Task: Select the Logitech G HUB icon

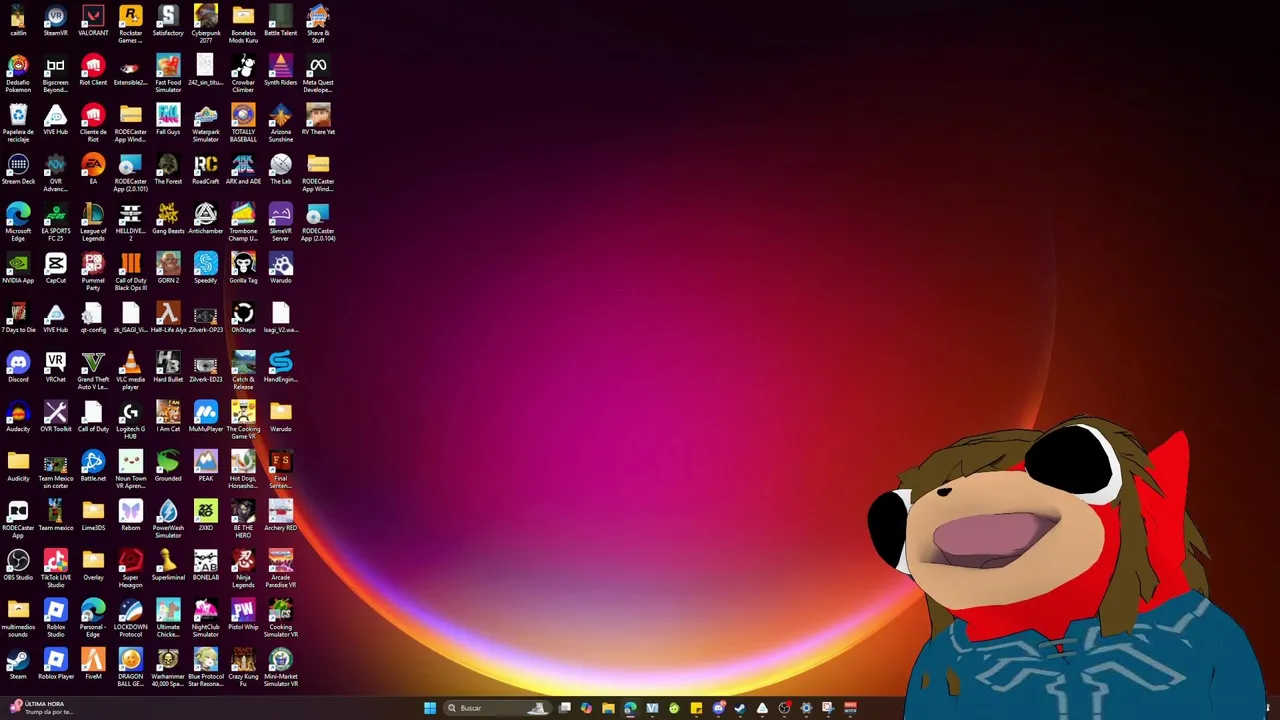Action: (x=130, y=420)
